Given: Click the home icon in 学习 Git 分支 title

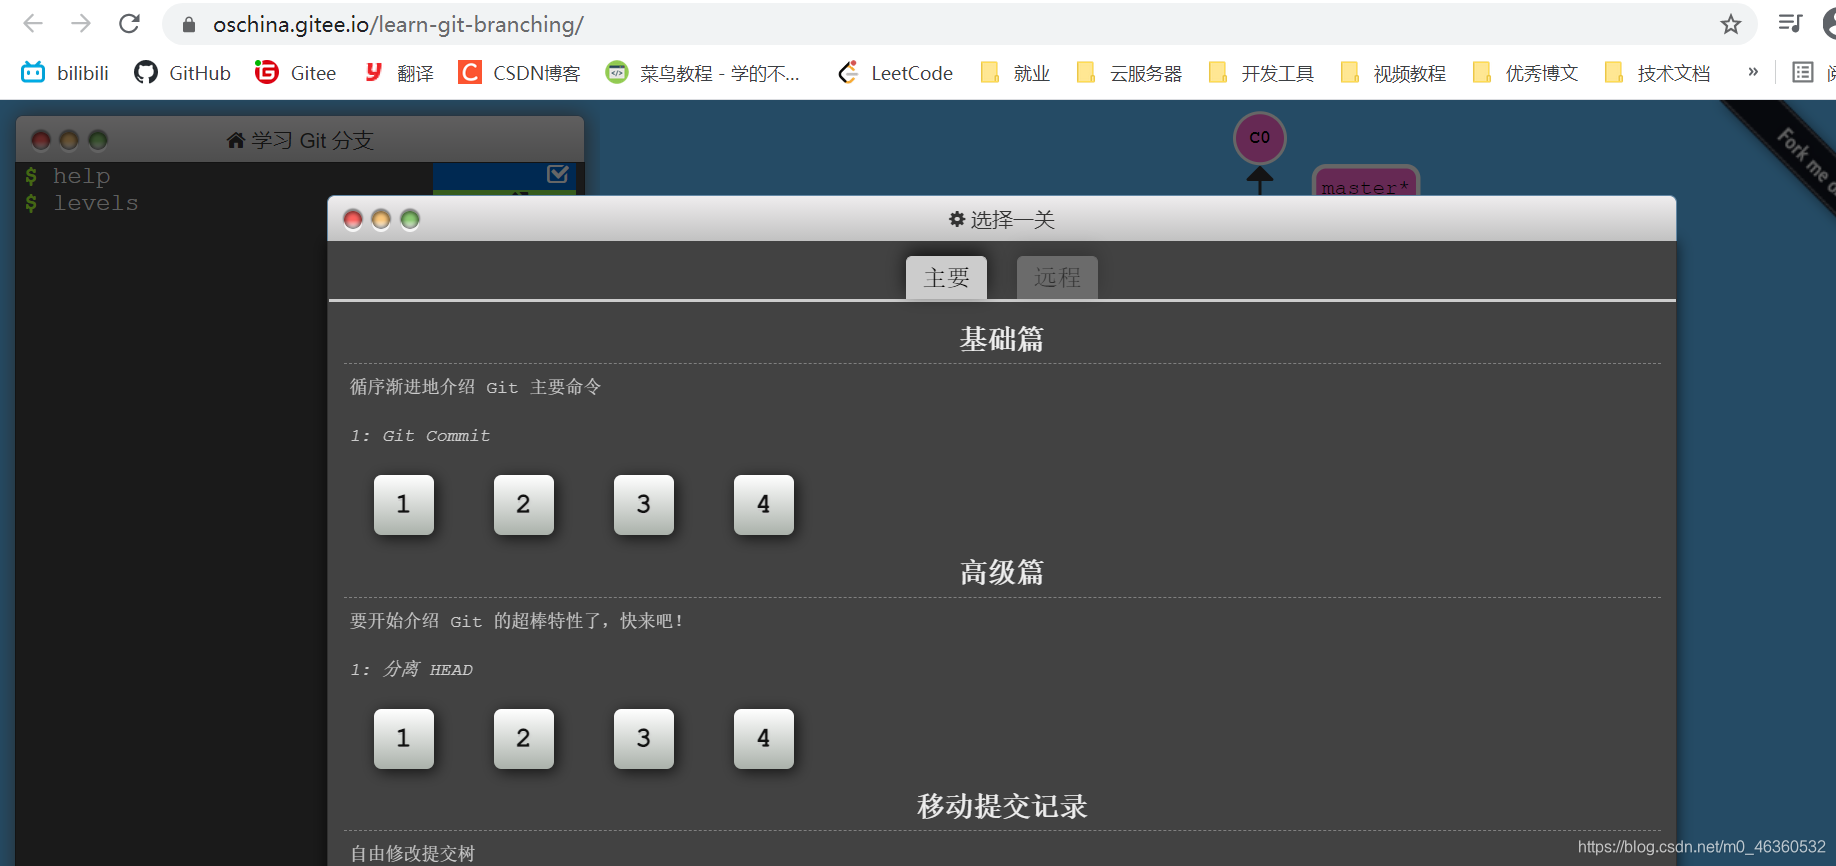Looking at the screenshot, I should (236, 140).
